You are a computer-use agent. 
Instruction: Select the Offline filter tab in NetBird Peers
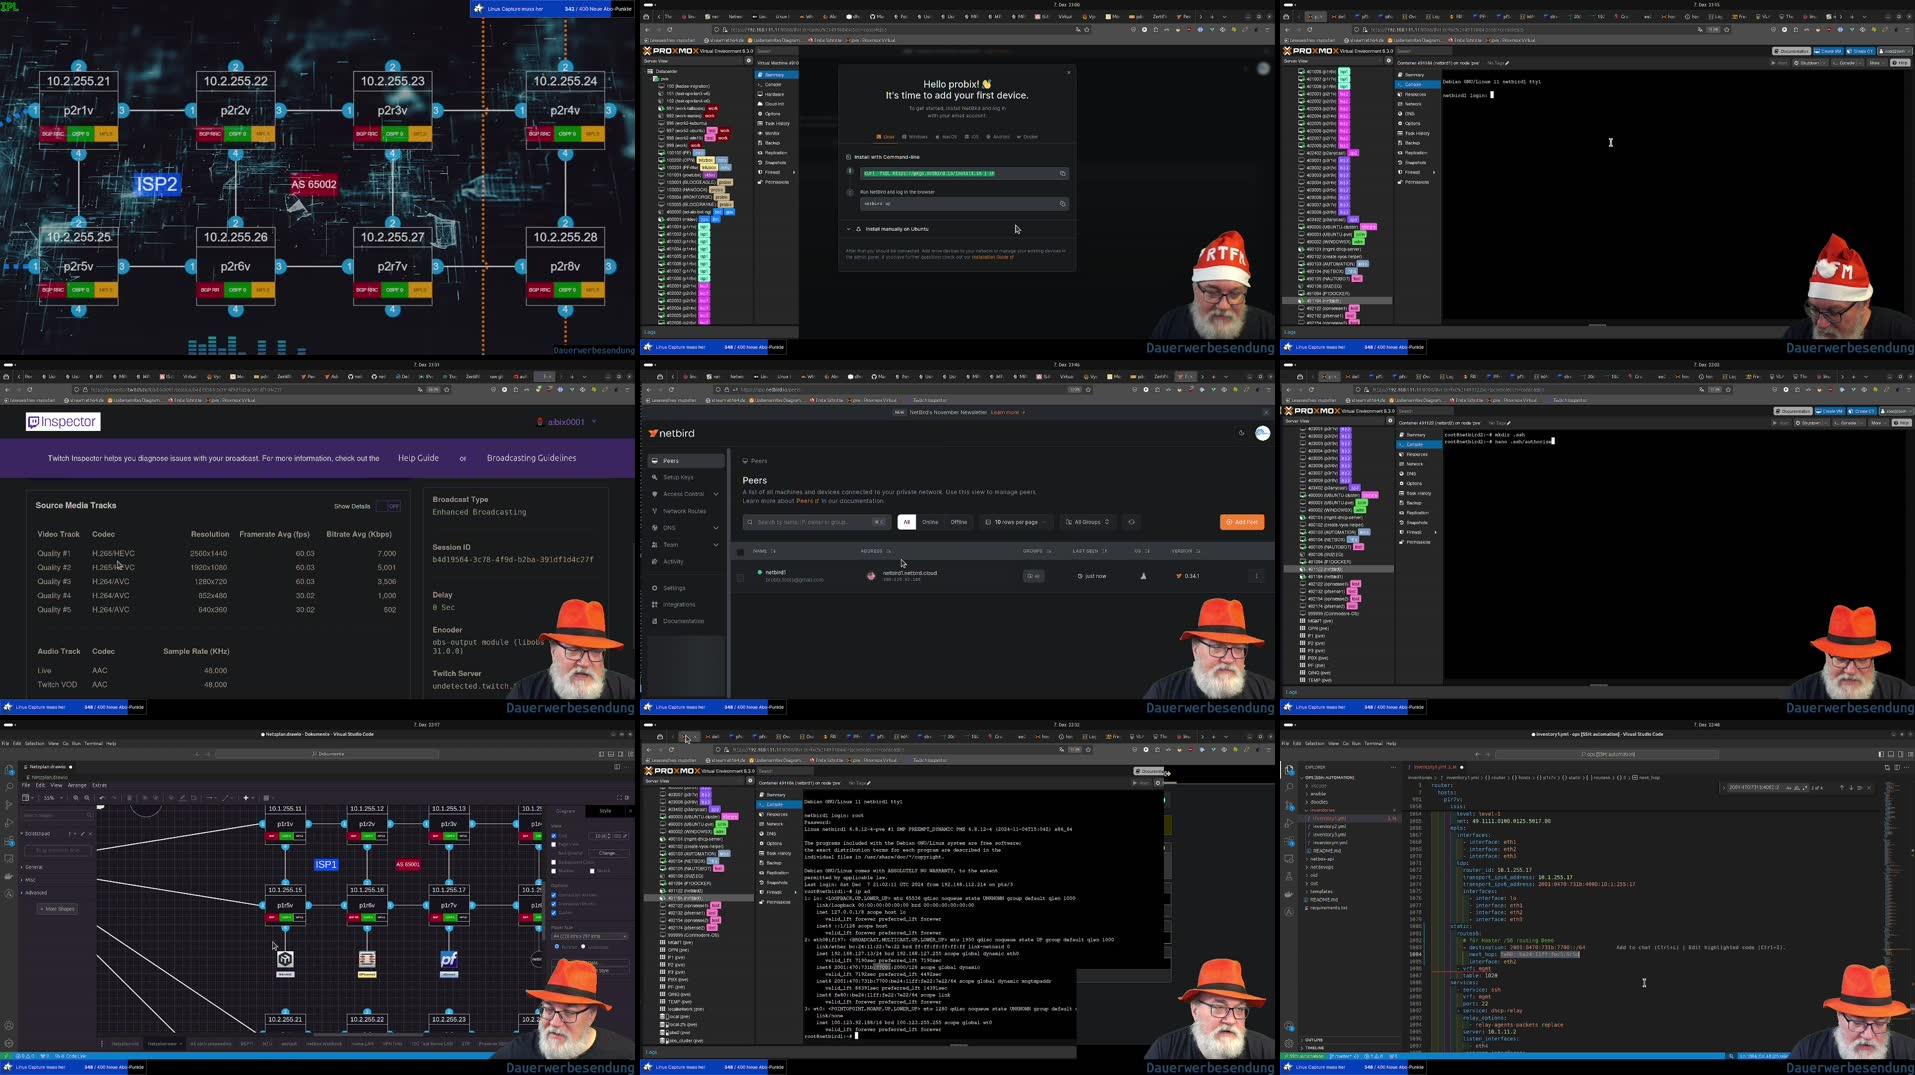click(x=959, y=522)
